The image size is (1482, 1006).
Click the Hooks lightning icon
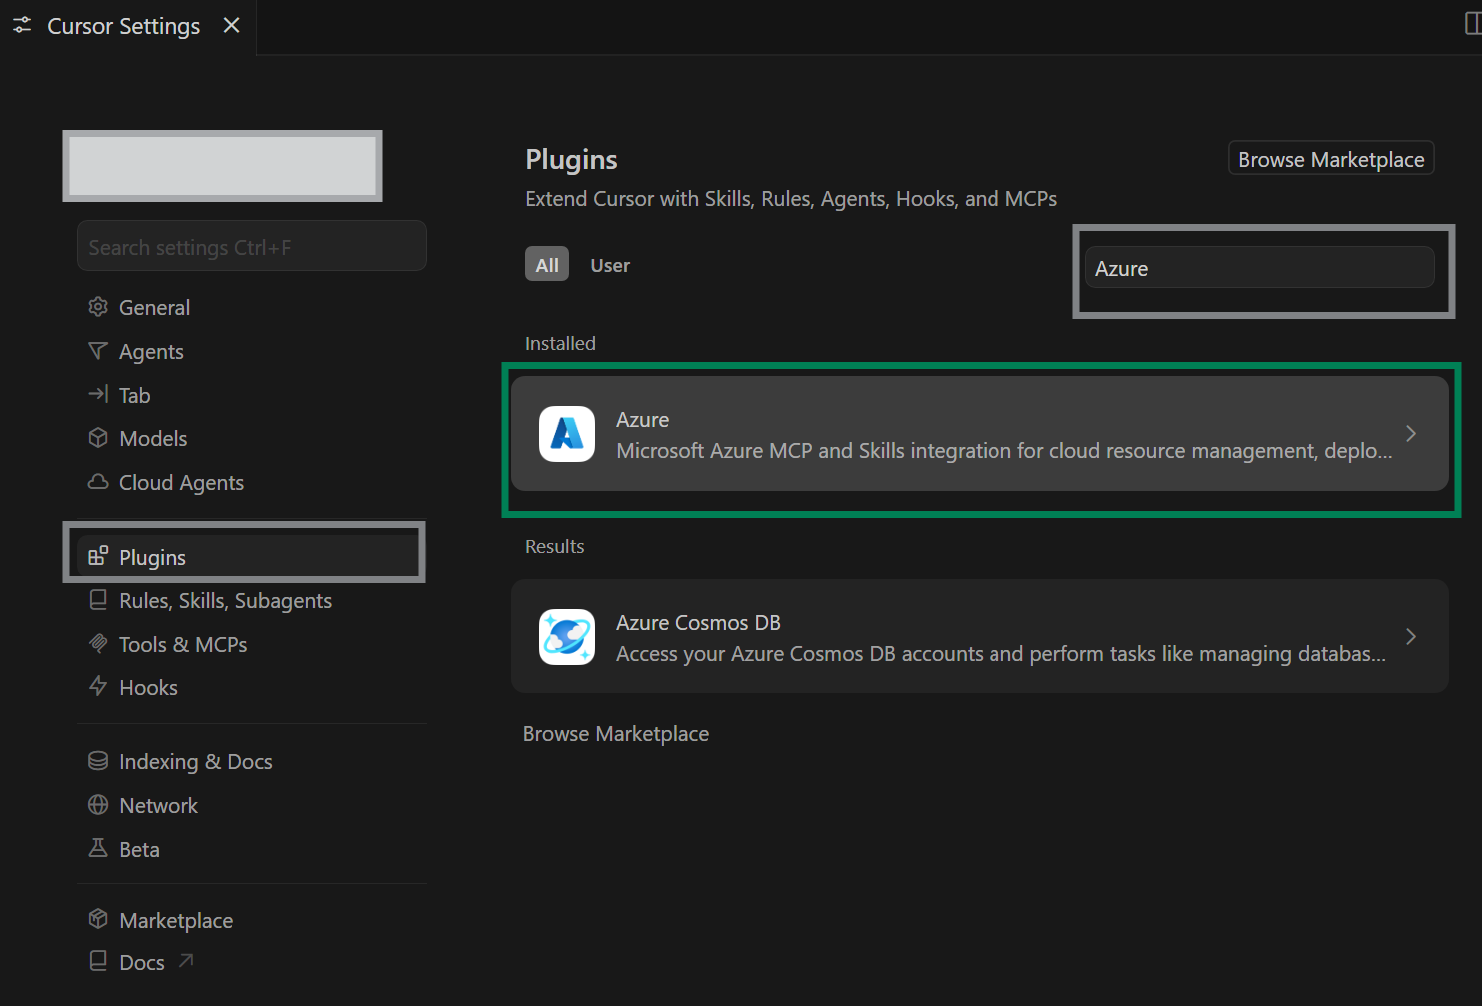pyautogui.click(x=98, y=686)
